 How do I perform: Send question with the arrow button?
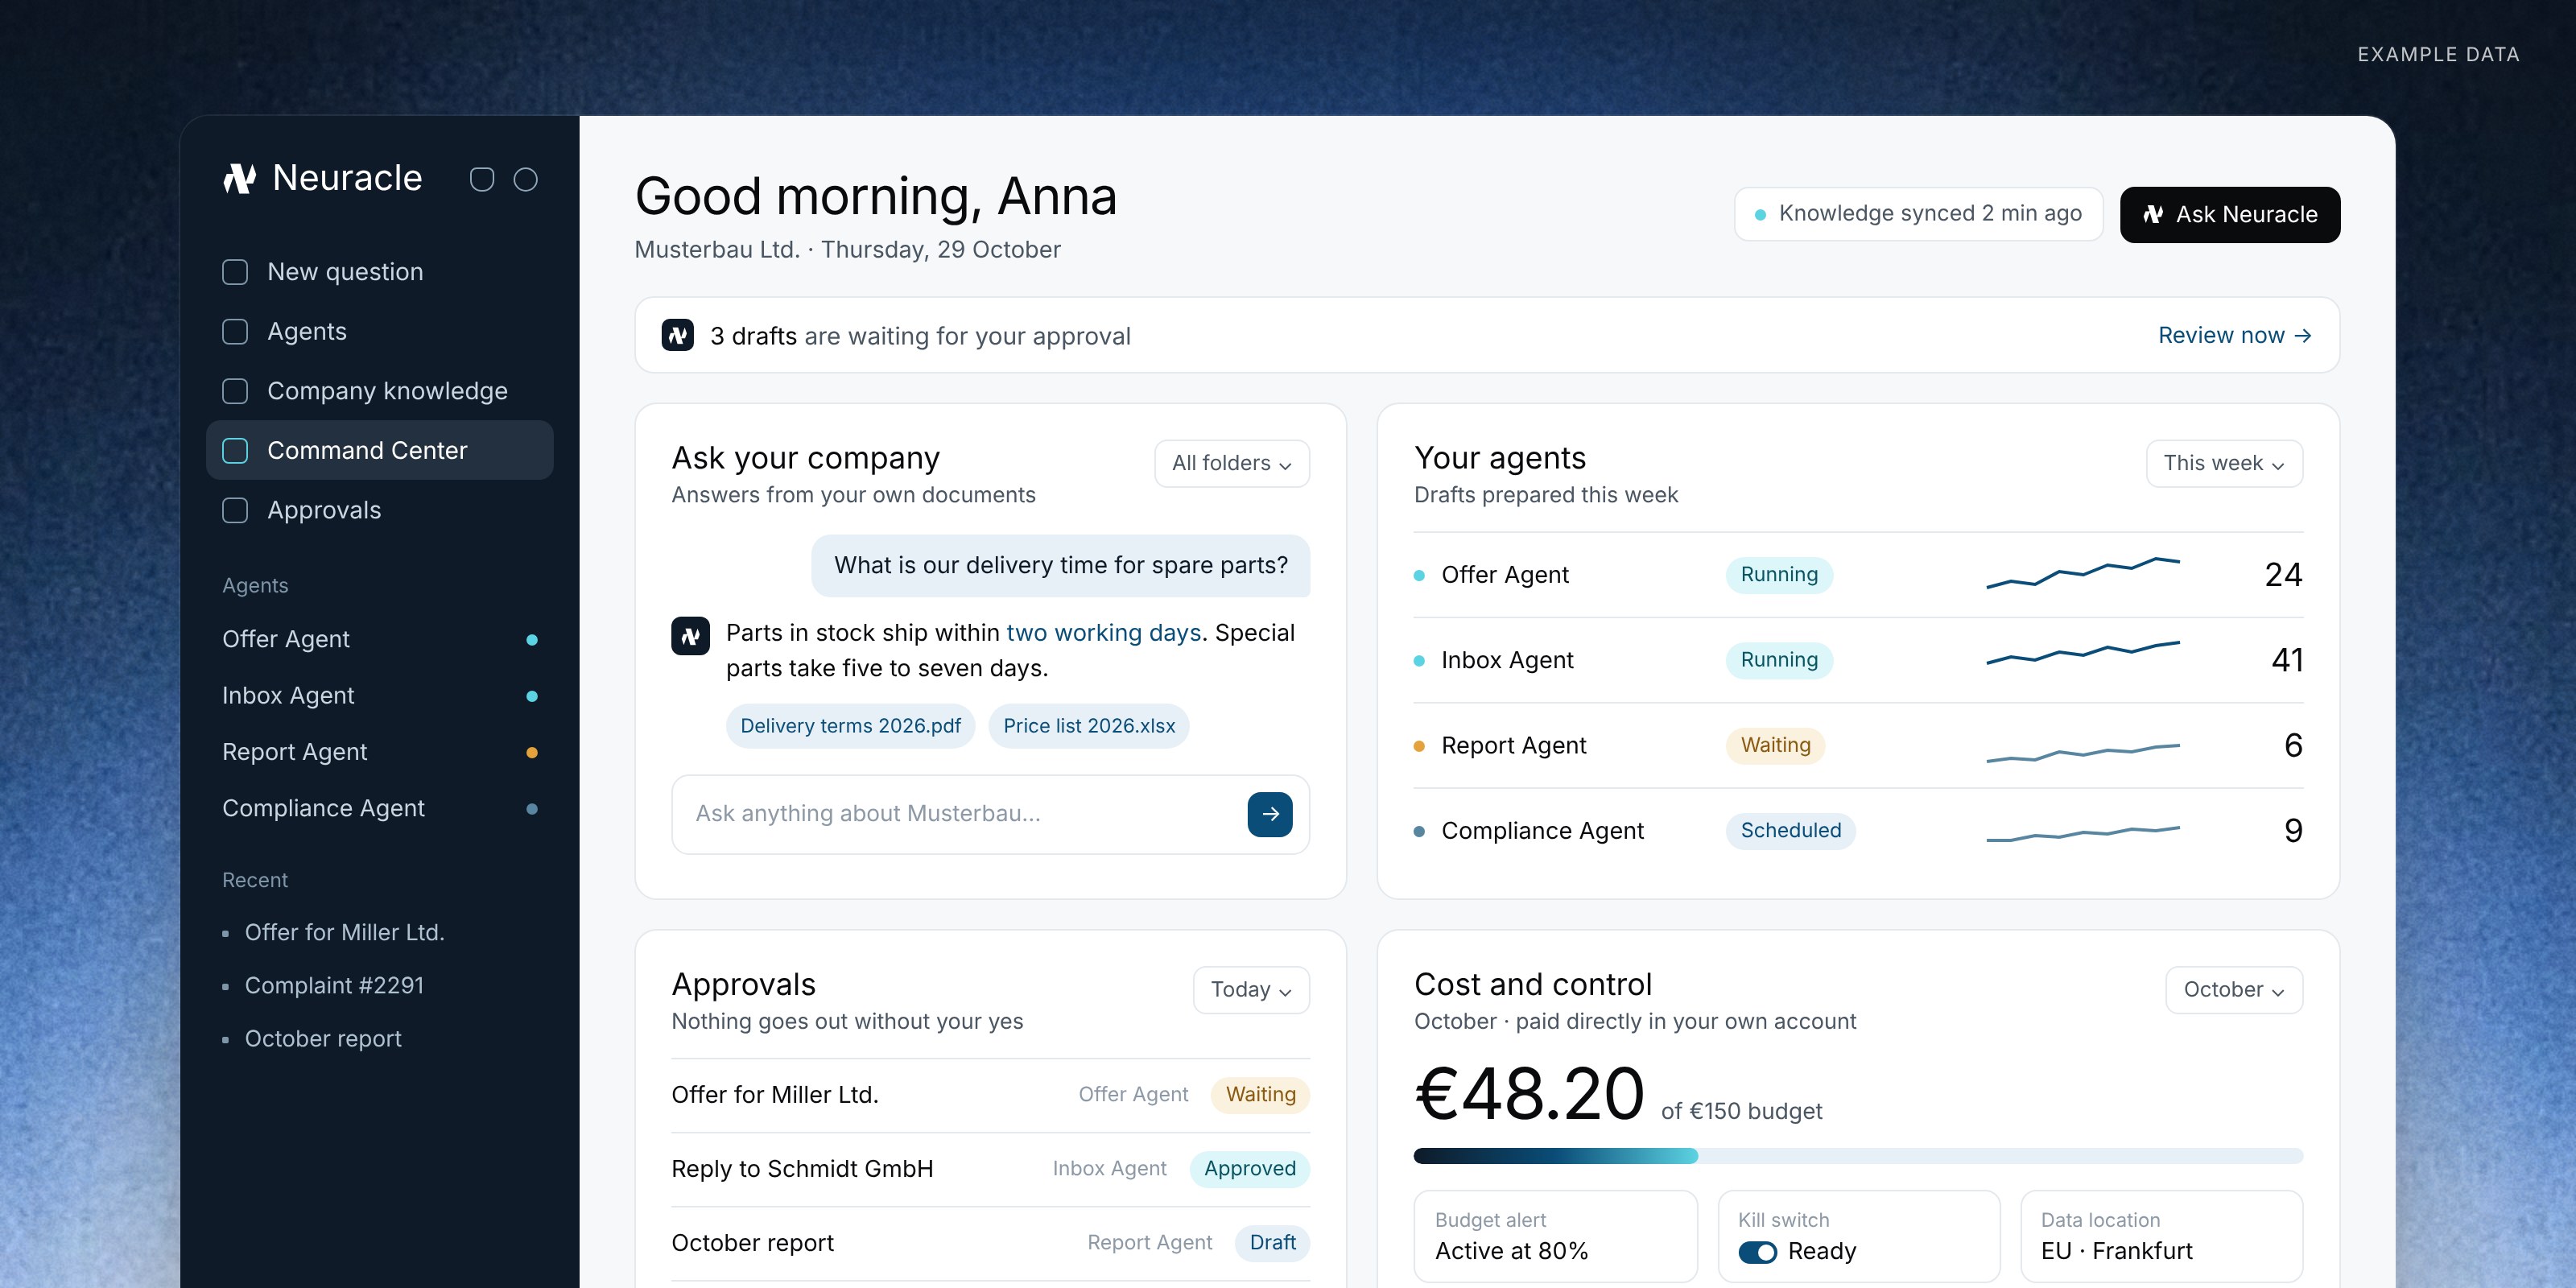[1270, 814]
